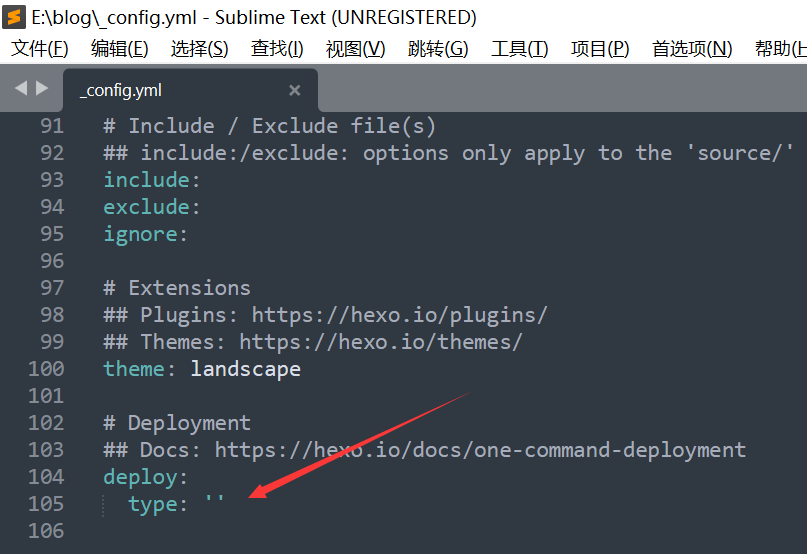The width and height of the screenshot is (807, 554).
Task: Go to previous tab with left arrow
Action: [21, 88]
